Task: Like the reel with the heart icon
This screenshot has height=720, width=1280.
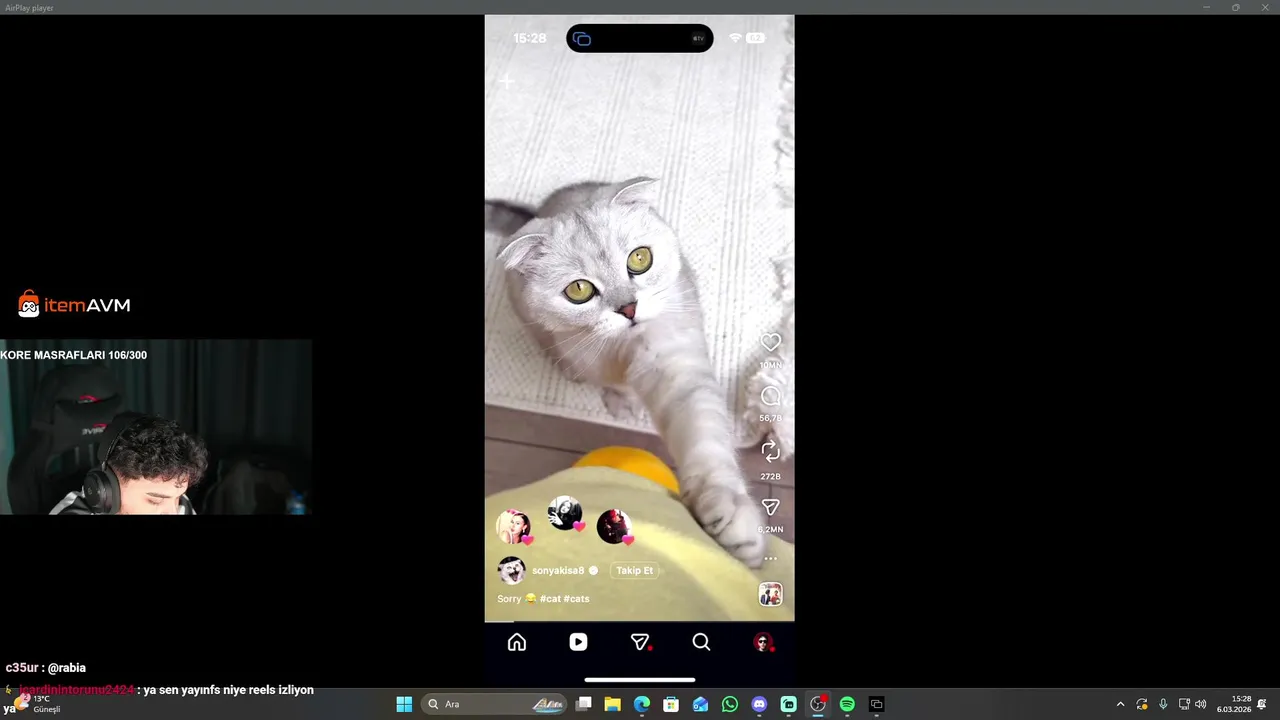Action: [770, 343]
